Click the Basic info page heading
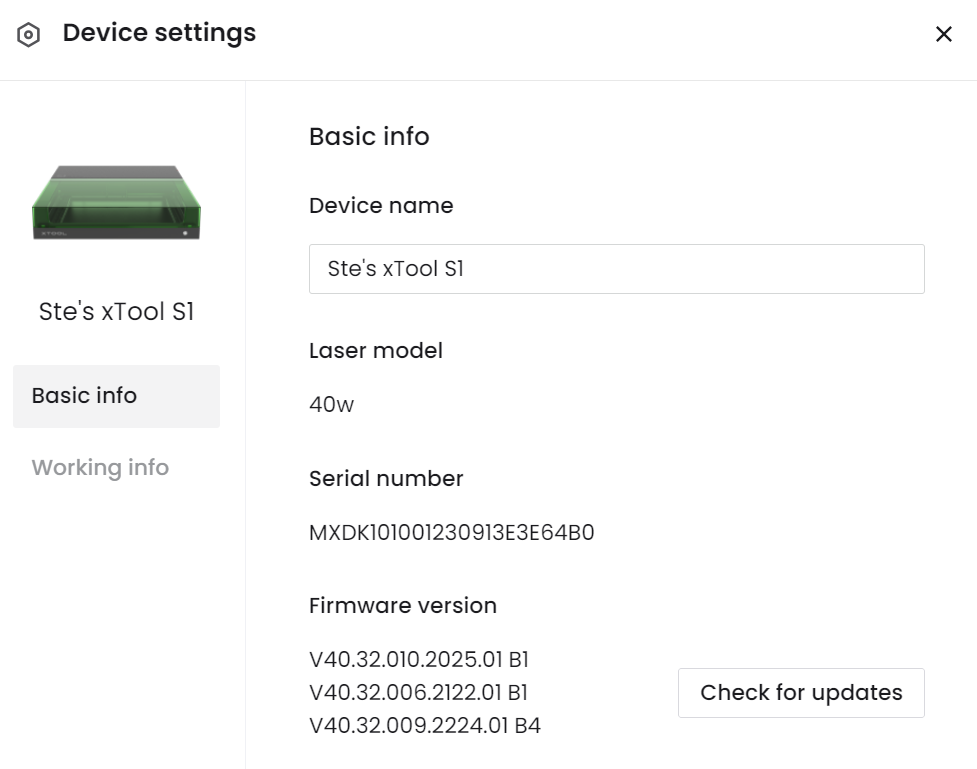Viewport: 977px width, 769px height. coord(369,136)
